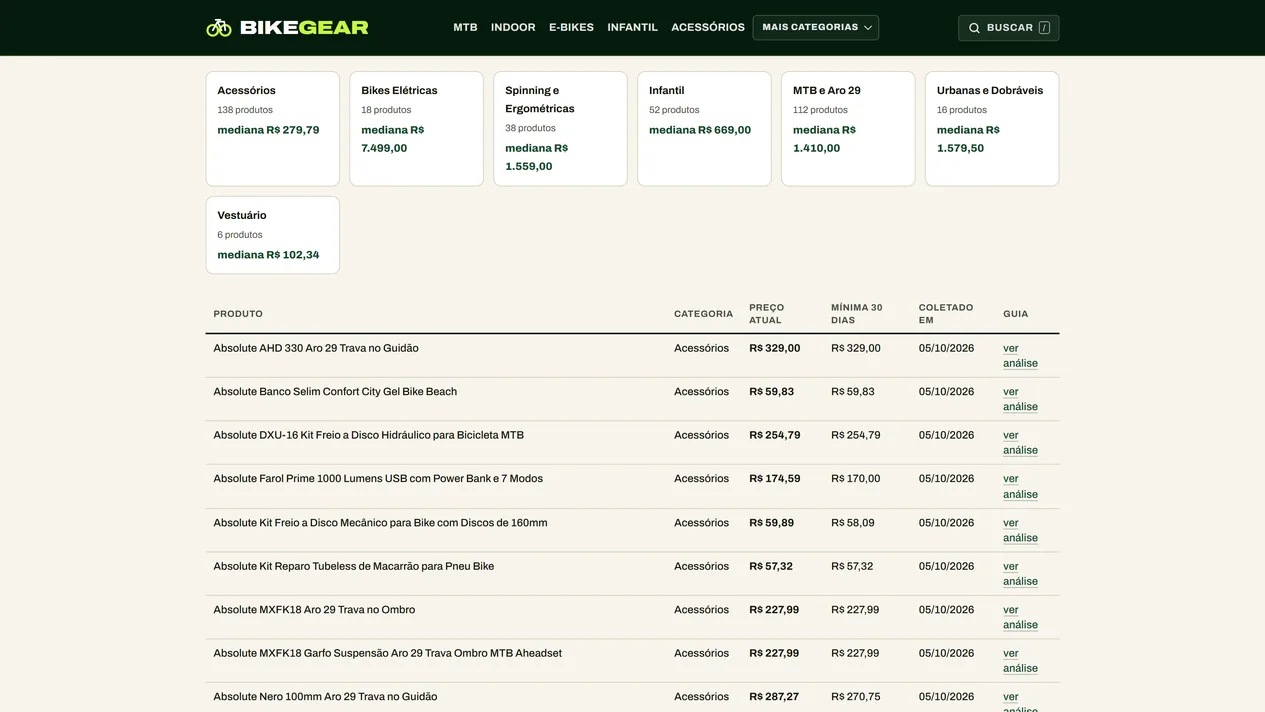The height and width of the screenshot is (712, 1265).
Task: Click the Buscar search button
Action: tap(1008, 28)
